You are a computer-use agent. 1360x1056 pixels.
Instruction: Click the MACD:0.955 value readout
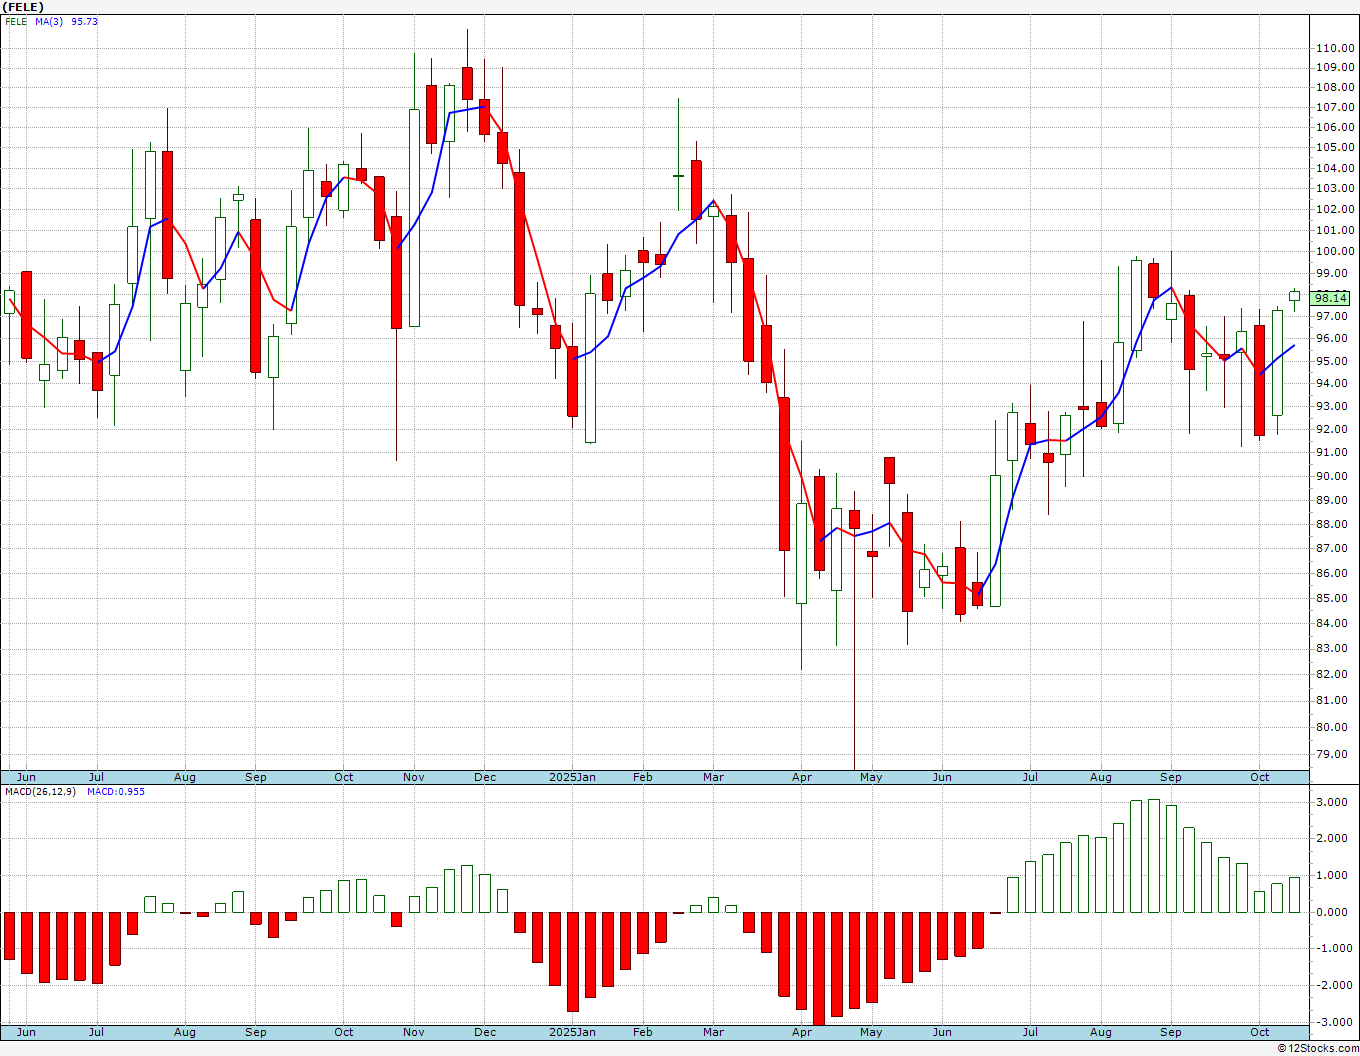coord(115,791)
